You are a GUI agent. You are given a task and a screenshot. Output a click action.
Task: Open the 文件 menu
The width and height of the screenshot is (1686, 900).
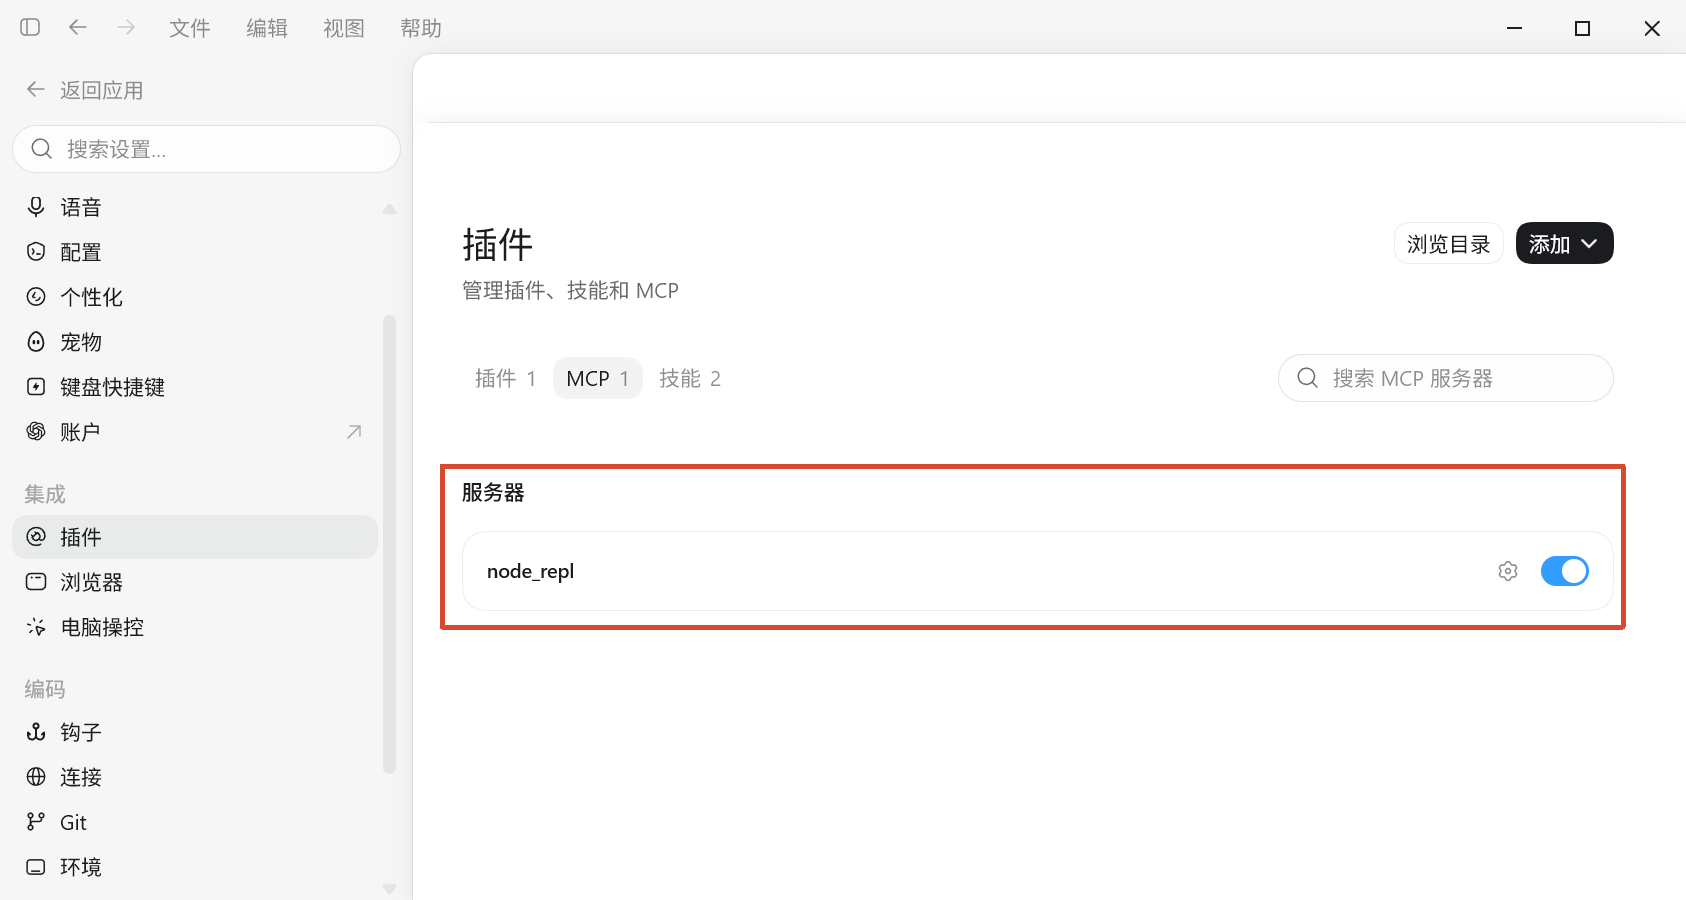point(190,28)
